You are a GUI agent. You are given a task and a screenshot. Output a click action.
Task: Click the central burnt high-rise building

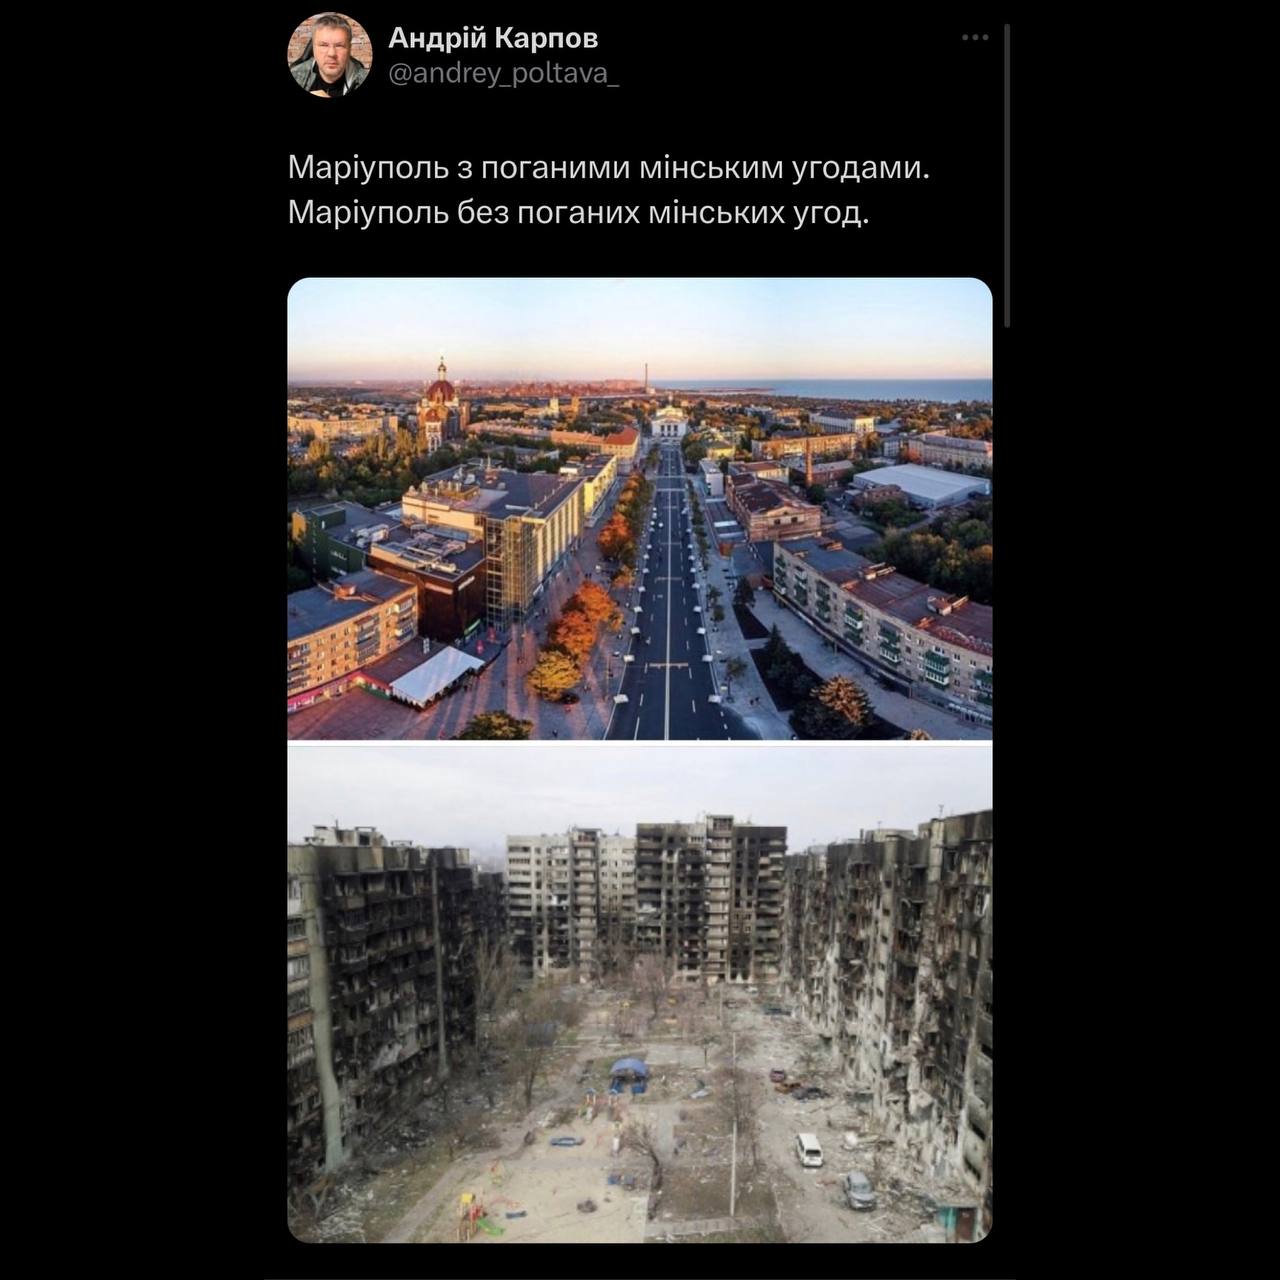tap(710, 896)
